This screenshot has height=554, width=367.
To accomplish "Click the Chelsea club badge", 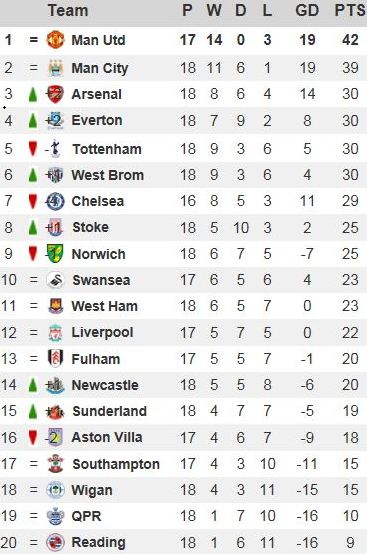I will coord(55,201).
